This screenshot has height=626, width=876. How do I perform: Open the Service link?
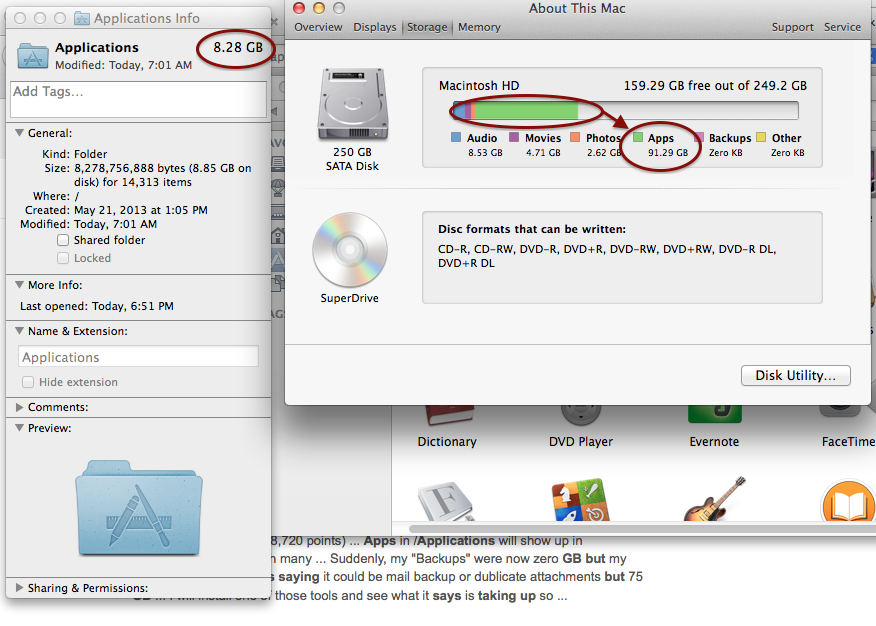(x=842, y=27)
